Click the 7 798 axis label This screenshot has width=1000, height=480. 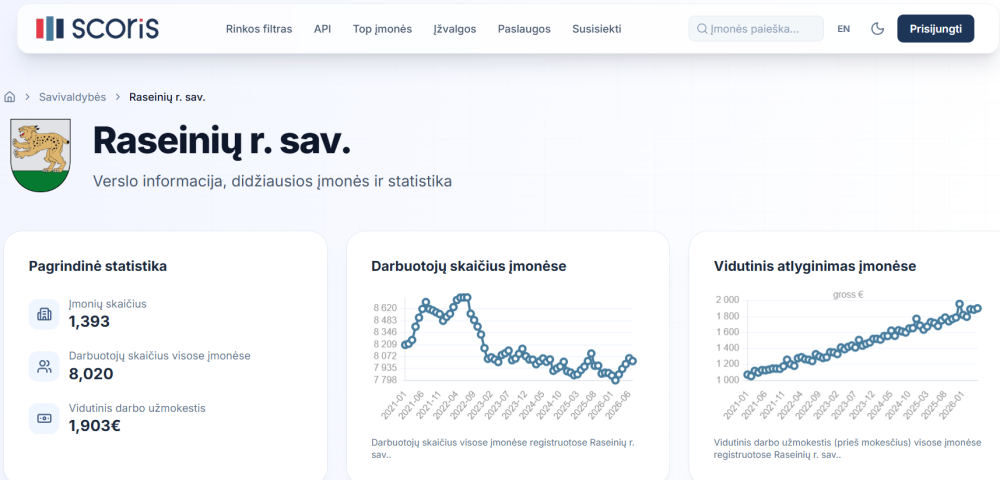click(385, 380)
